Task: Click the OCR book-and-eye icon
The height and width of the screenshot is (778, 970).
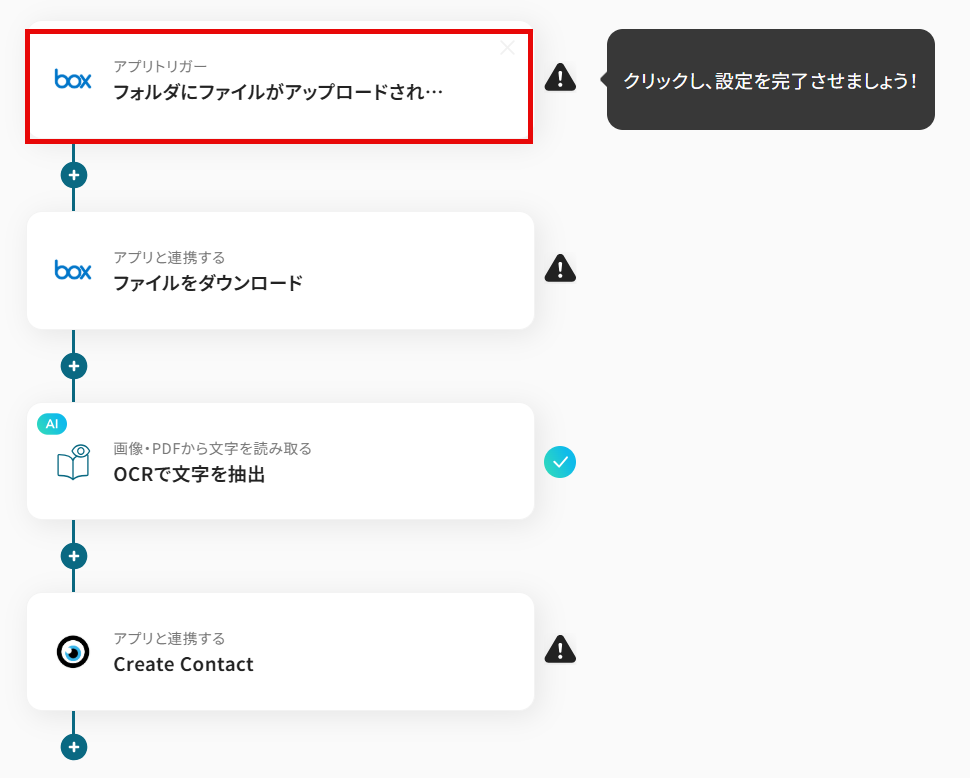Action: (x=73, y=462)
